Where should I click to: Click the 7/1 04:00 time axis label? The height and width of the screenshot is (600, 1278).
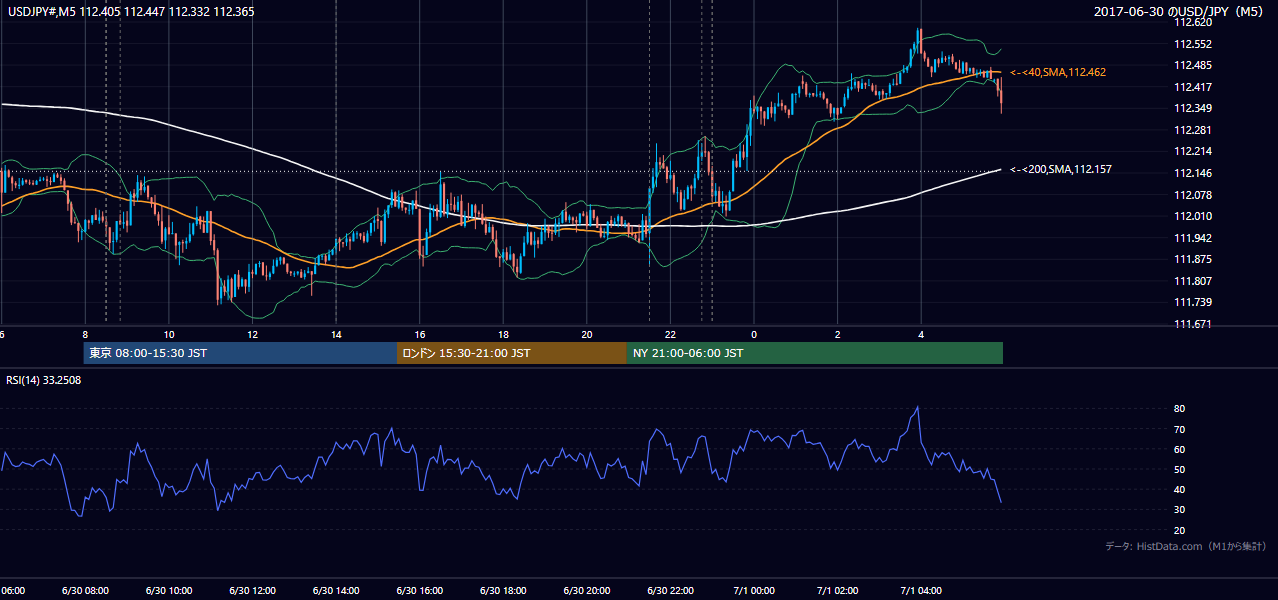(921, 591)
